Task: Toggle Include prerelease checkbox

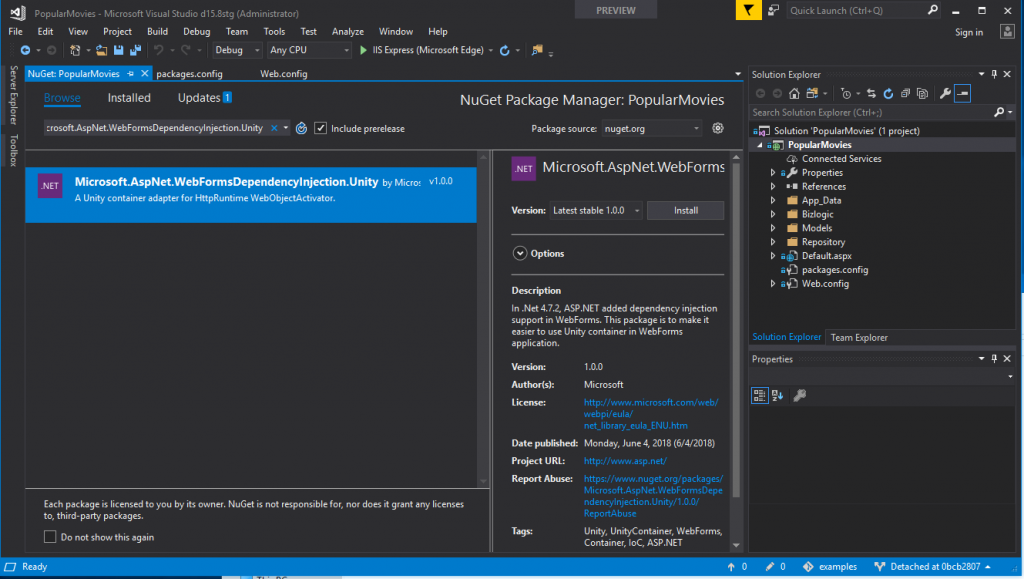Action: click(x=320, y=129)
